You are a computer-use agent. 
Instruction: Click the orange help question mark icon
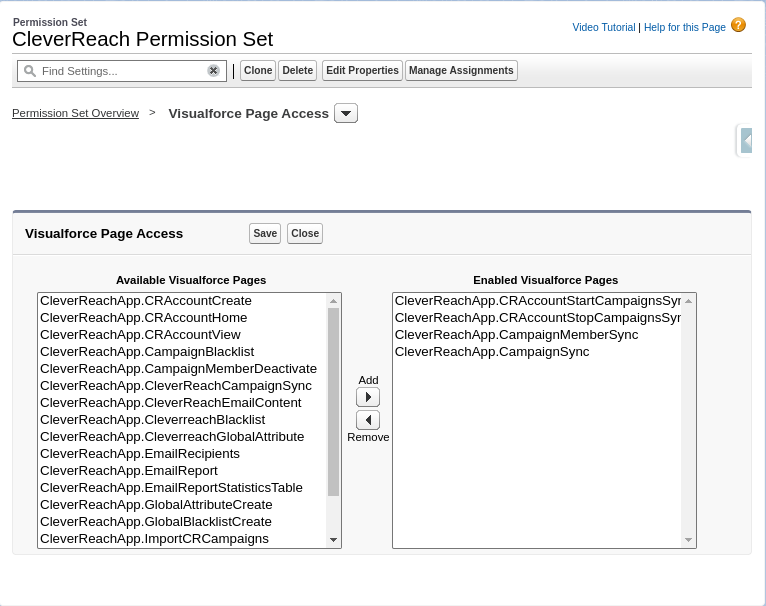coord(738,25)
